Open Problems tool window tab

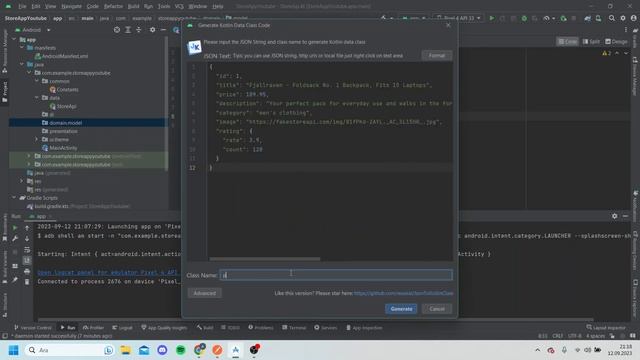click(260, 328)
